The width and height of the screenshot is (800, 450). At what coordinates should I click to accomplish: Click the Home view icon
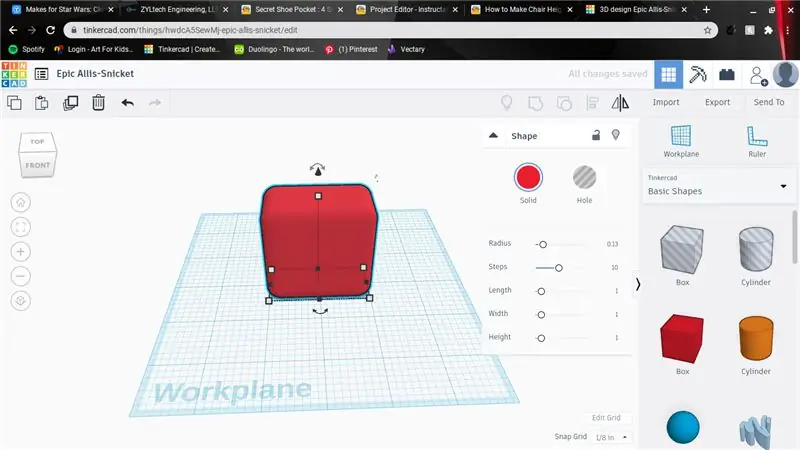(20, 202)
